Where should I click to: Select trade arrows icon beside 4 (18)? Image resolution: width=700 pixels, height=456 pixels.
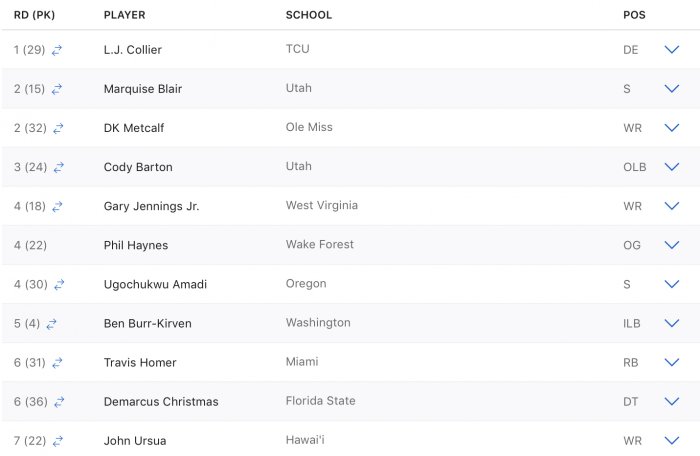click(x=57, y=207)
